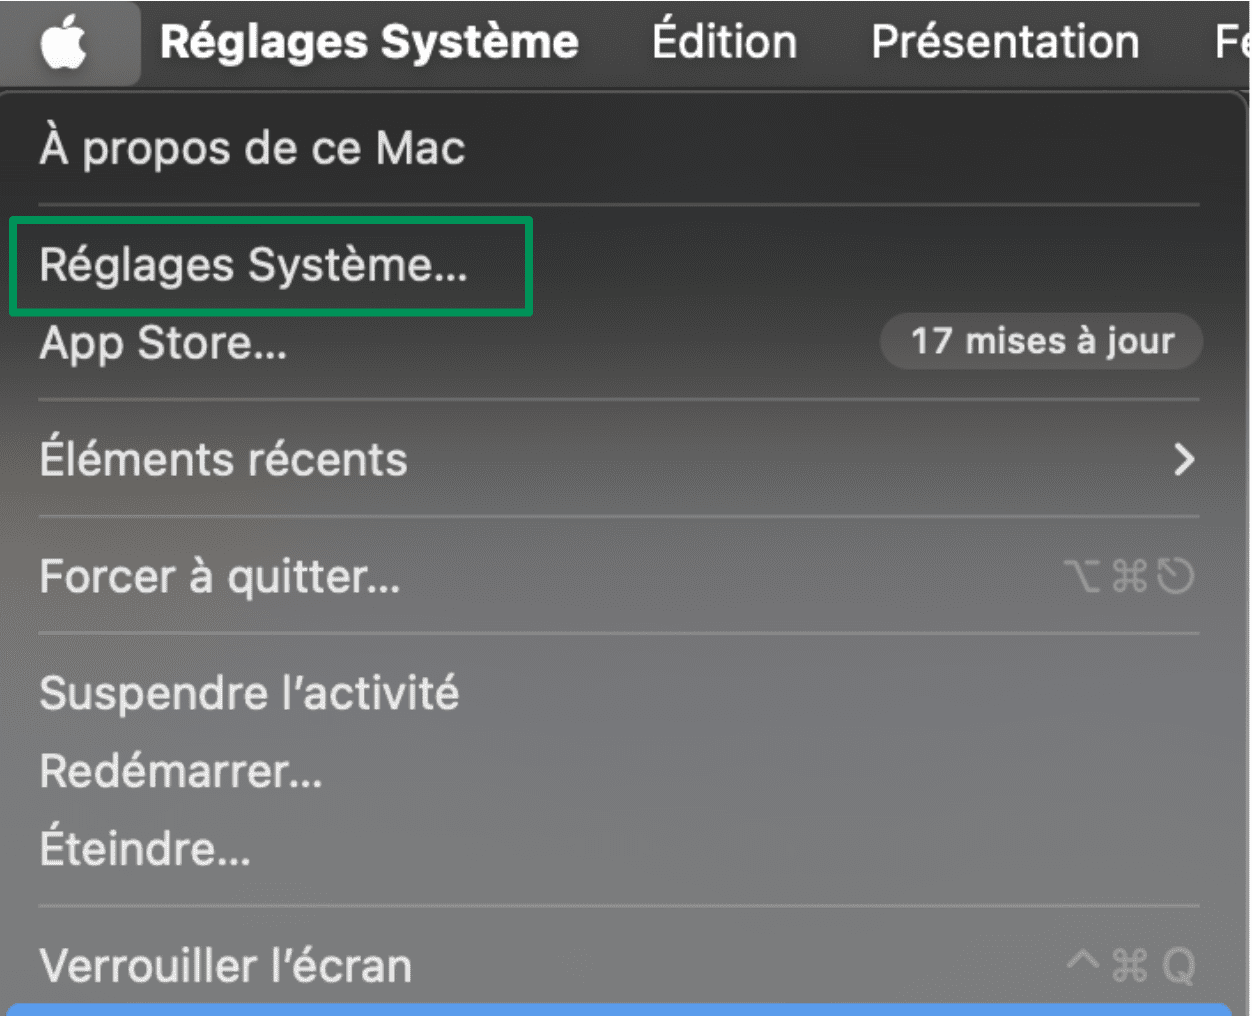The image size is (1252, 1016).
Task: Choose Suspendre l'activité
Action: (x=249, y=692)
